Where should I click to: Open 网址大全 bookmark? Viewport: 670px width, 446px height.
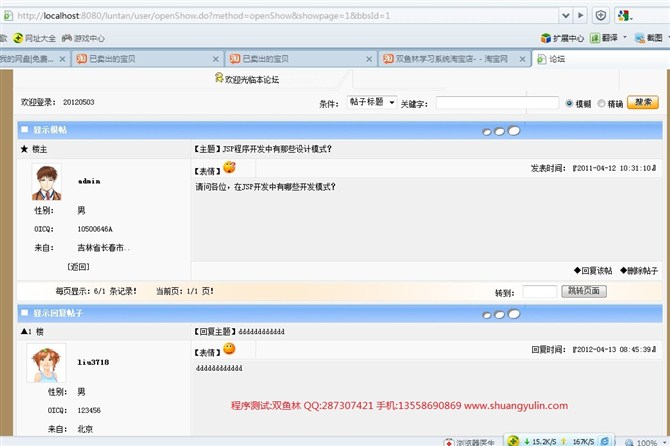coord(34,38)
